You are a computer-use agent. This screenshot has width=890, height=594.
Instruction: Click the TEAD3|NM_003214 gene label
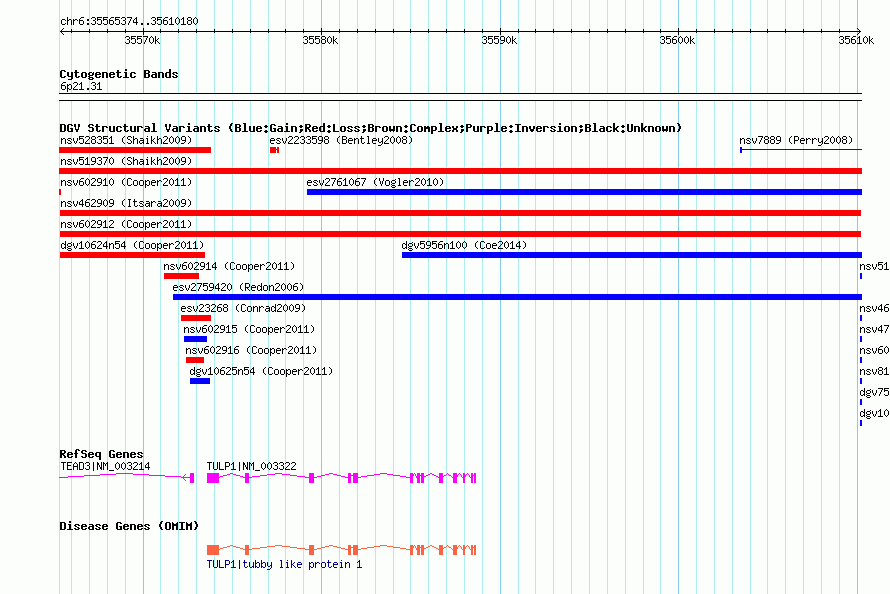pyautogui.click(x=105, y=466)
